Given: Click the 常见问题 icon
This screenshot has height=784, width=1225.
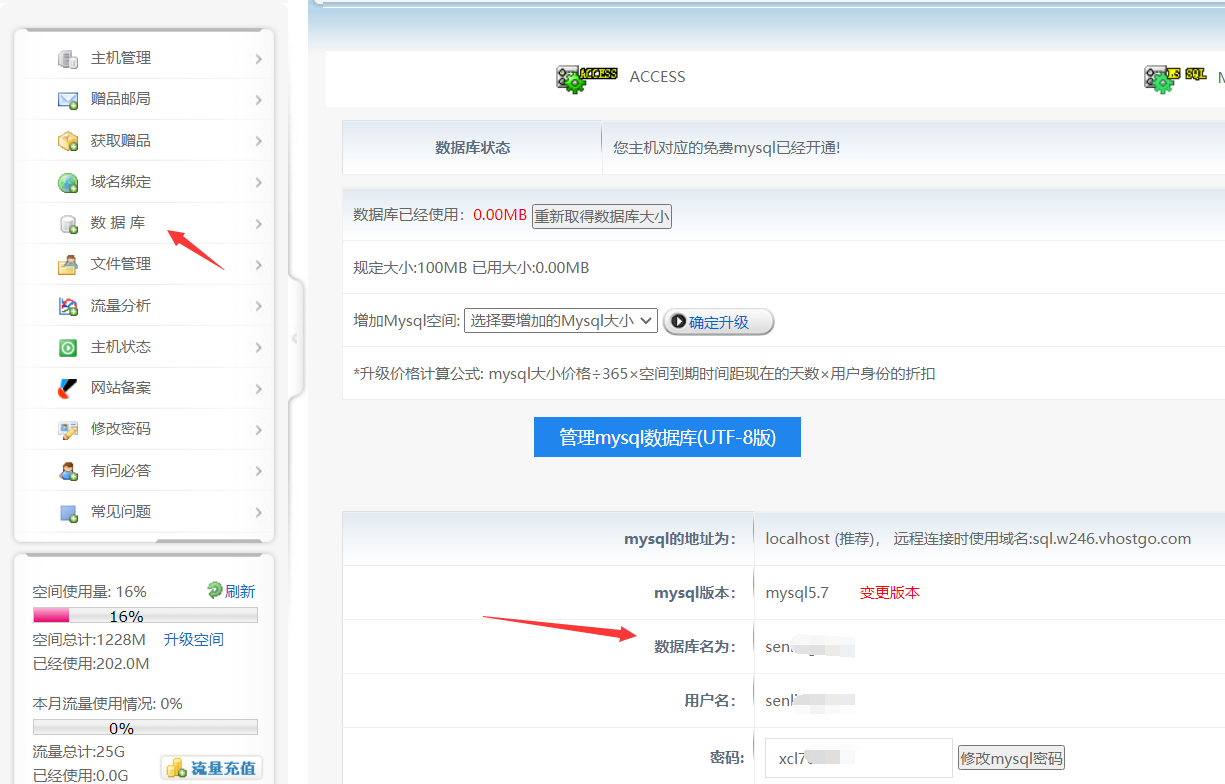Looking at the screenshot, I should point(68,513).
